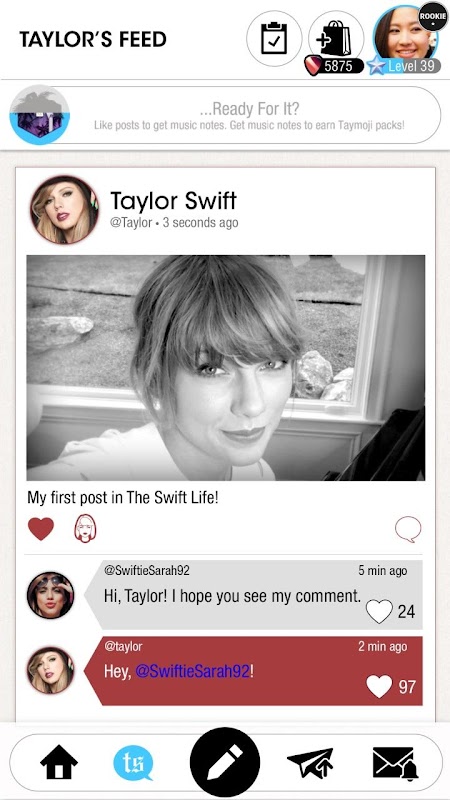Open the shopping bag store icon
The width and height of the screenshot is (450, 800).
336,38
